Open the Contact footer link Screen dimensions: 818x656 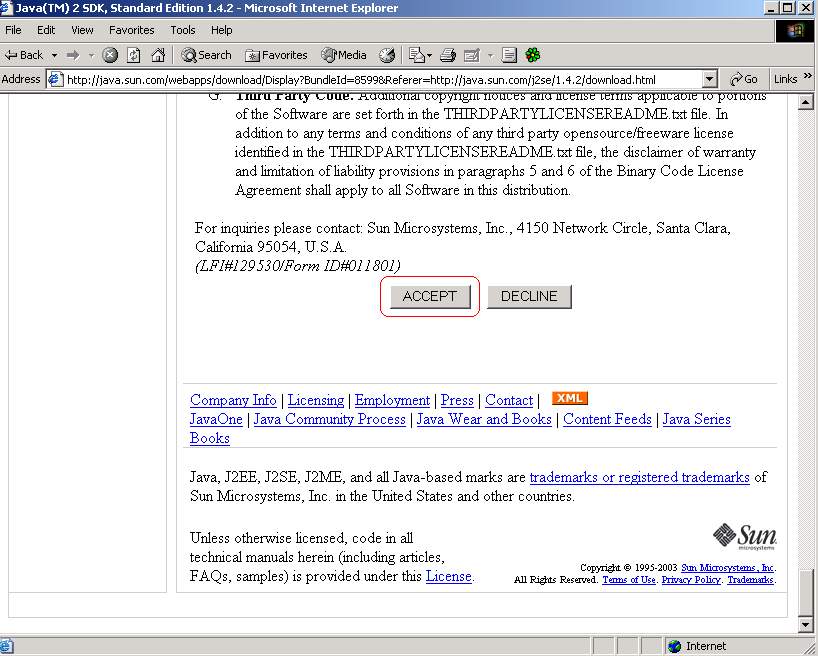click(509, 400)
